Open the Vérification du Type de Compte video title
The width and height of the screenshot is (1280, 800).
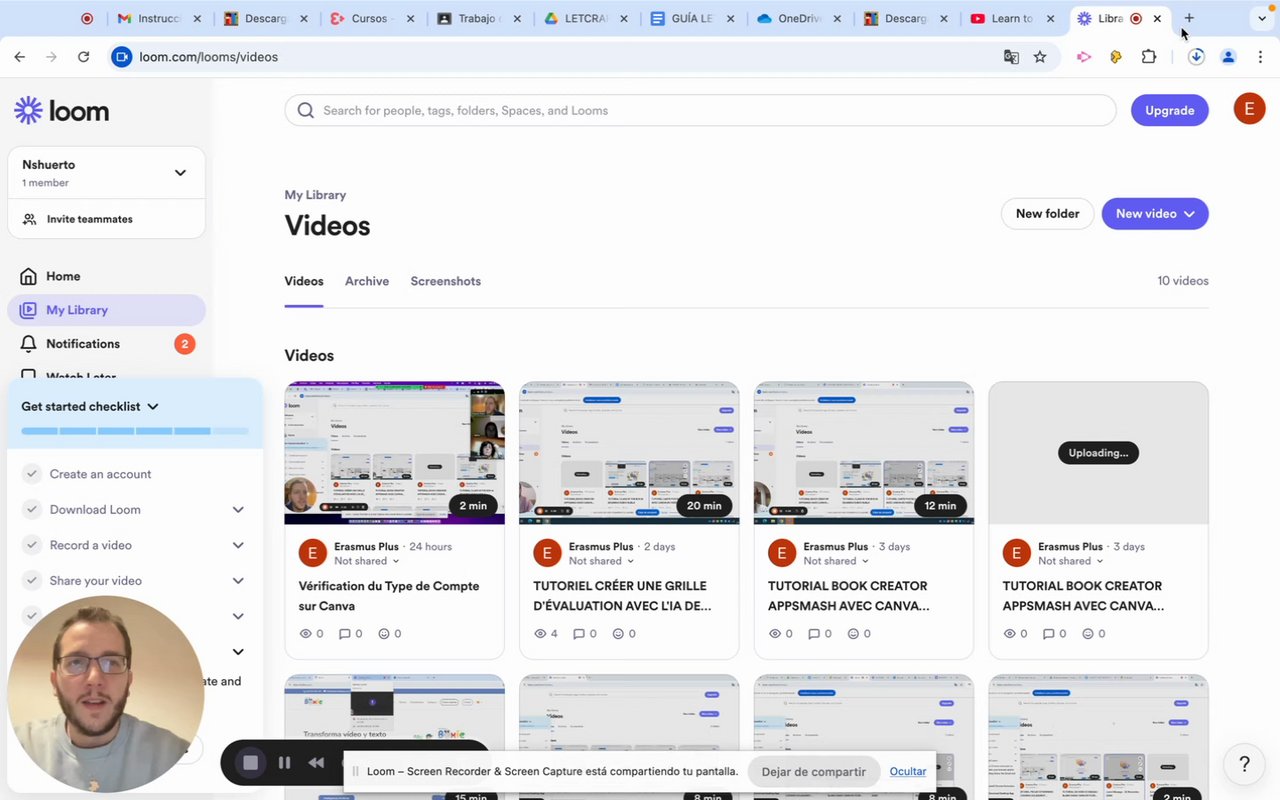tap(389, 596)
